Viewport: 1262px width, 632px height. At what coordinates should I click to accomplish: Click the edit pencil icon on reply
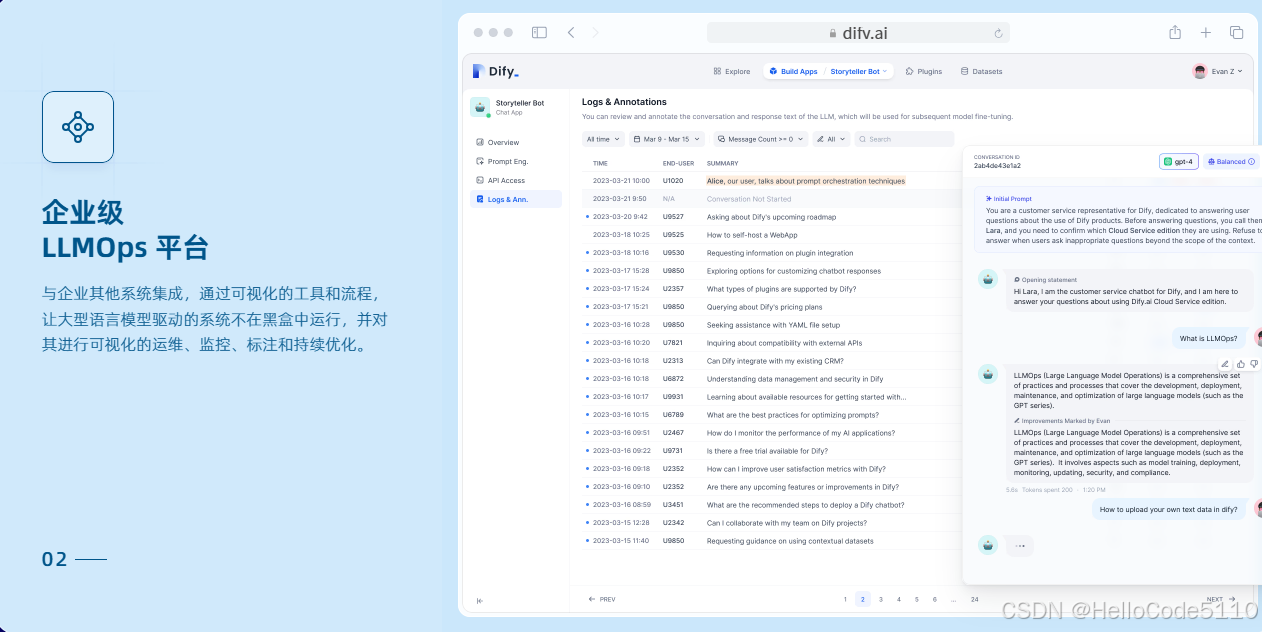tap(1225, 364)
